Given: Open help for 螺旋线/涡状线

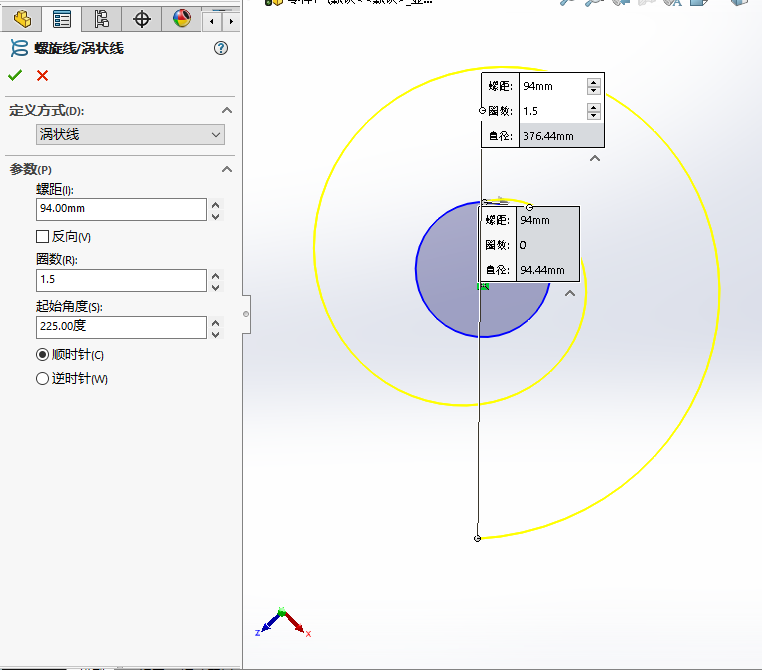Looking at the screenshot, I should click(x=221, y=48).
